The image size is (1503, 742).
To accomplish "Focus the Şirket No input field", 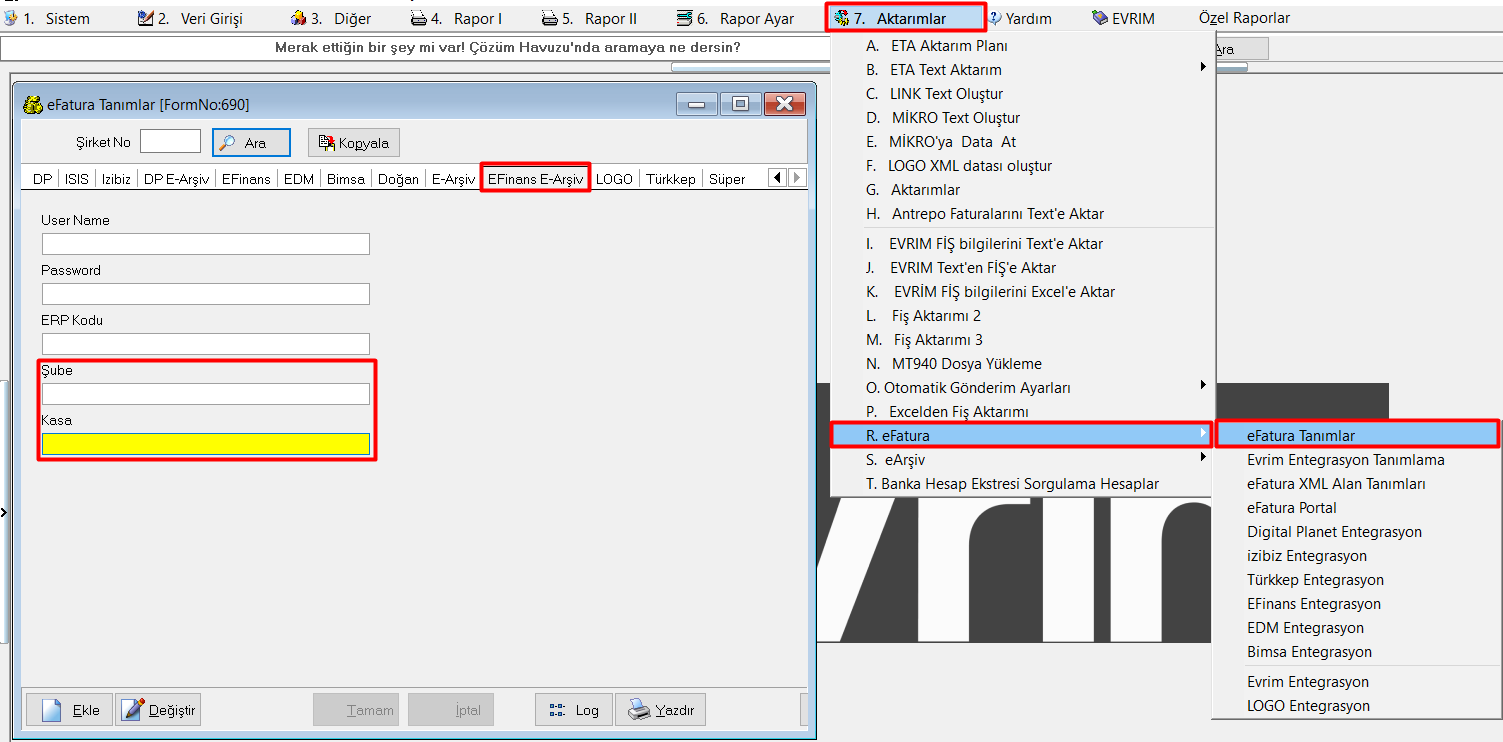I will (171, 142).
